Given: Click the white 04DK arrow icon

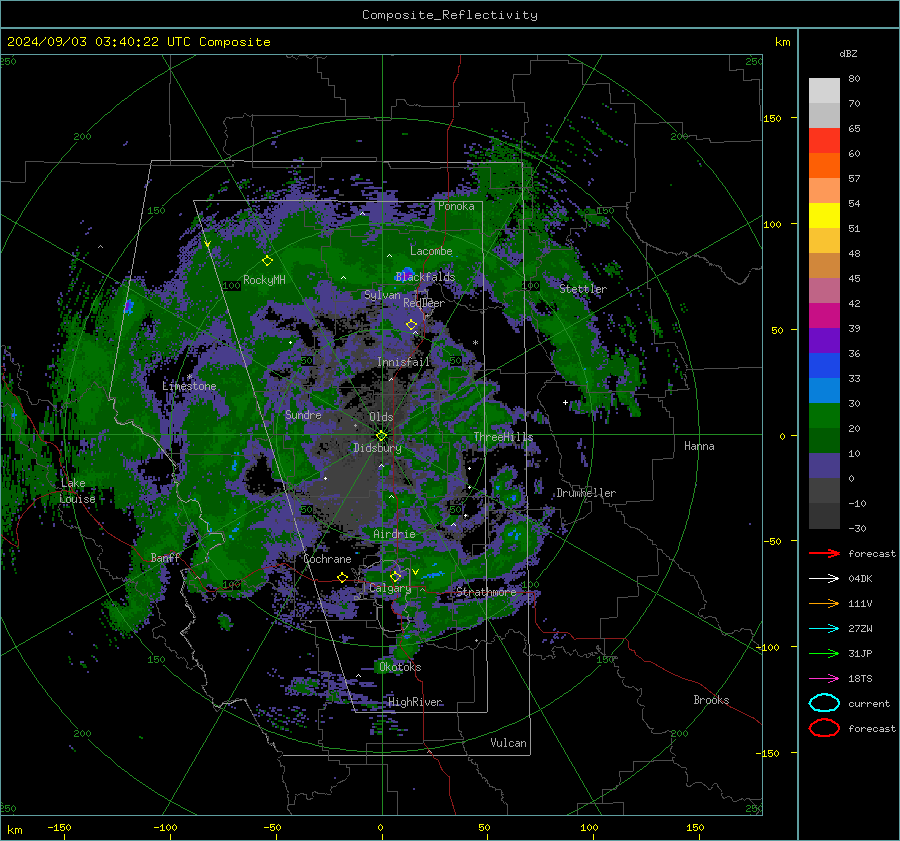Looking at the screenshot, I should pos(824,578).
